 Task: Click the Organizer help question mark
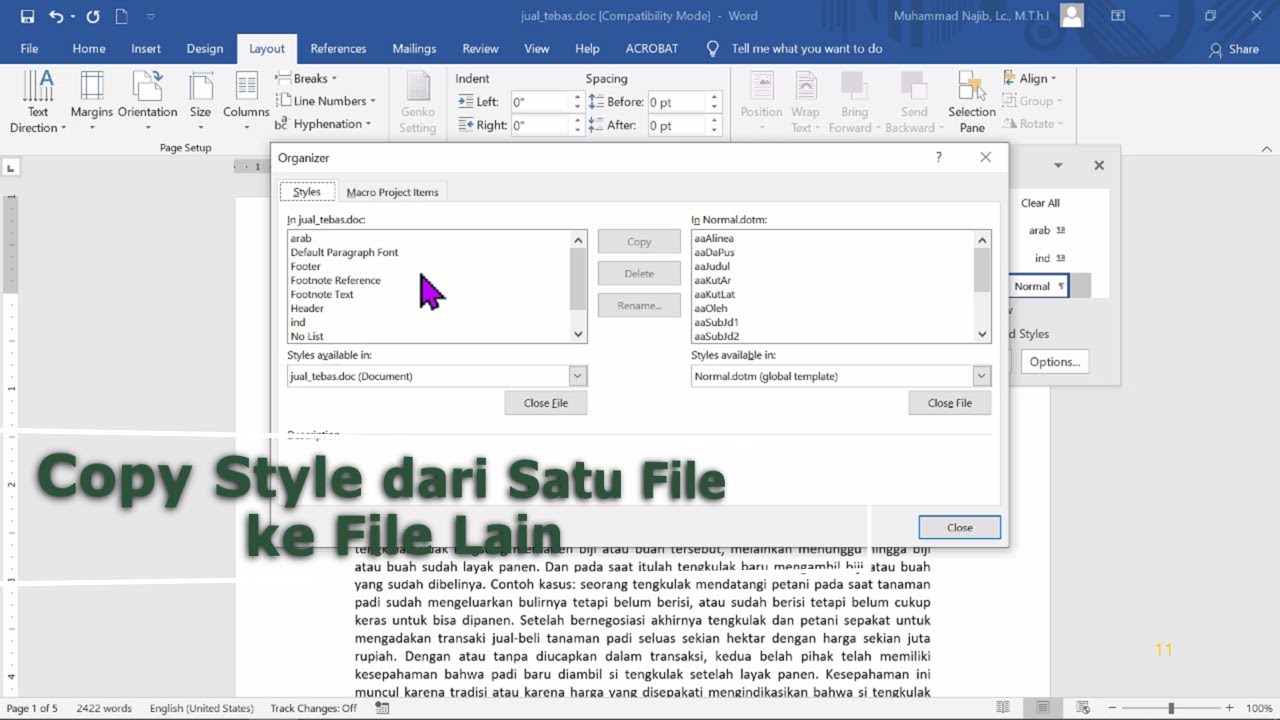point(938,157)
